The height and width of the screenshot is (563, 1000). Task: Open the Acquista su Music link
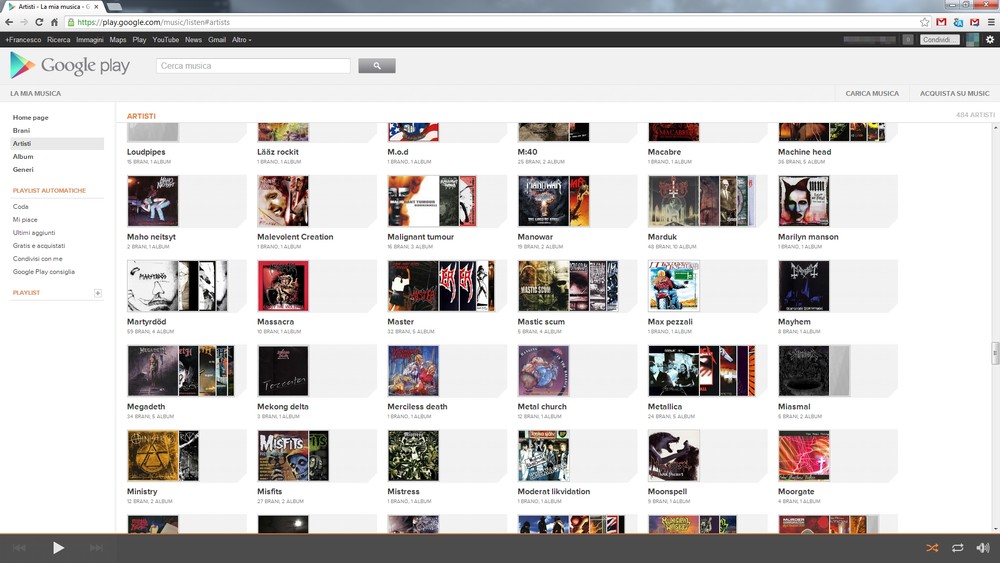[954, 94]
